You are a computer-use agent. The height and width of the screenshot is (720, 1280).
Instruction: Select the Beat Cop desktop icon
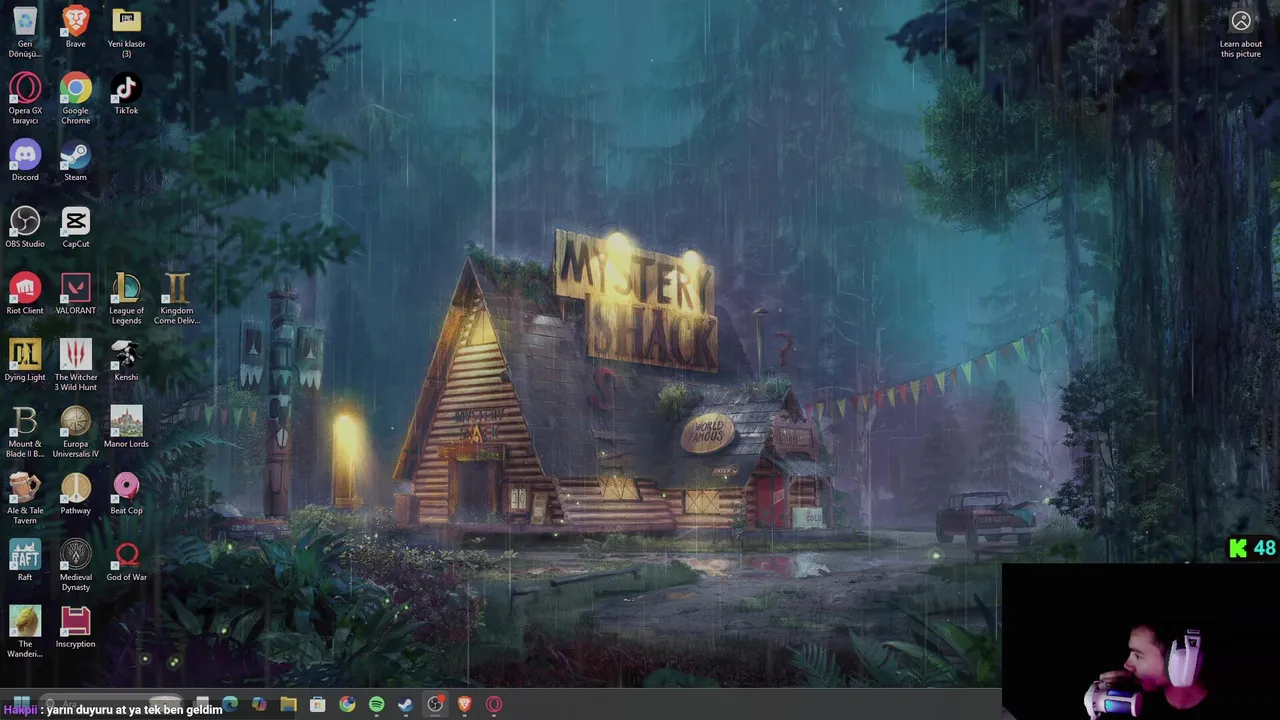click(126, 493)
